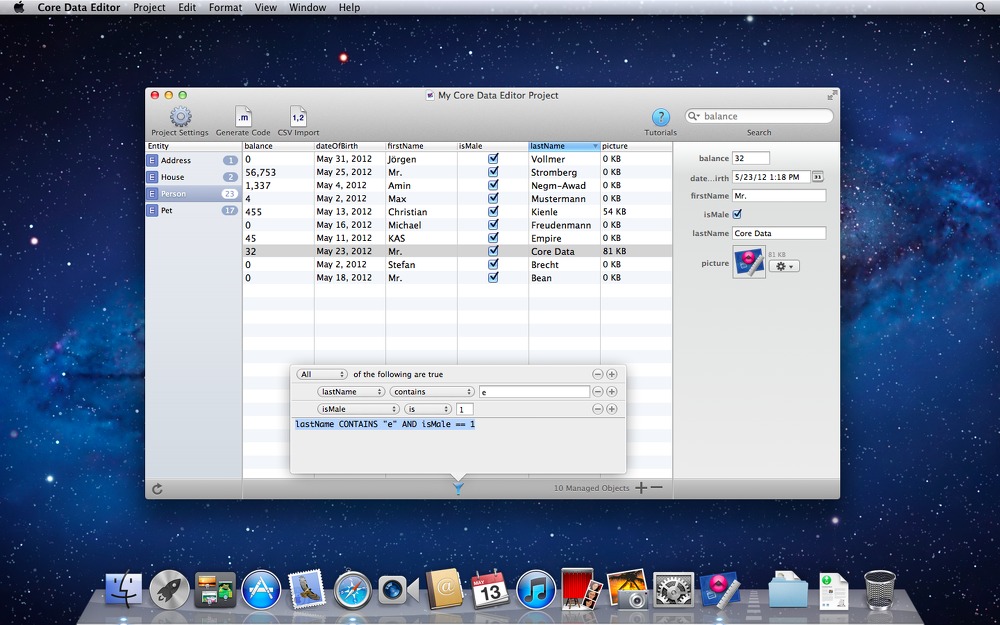Open Spotlight search in menu bar
Screen dimensions: 1000x625
tap(981, 7)
